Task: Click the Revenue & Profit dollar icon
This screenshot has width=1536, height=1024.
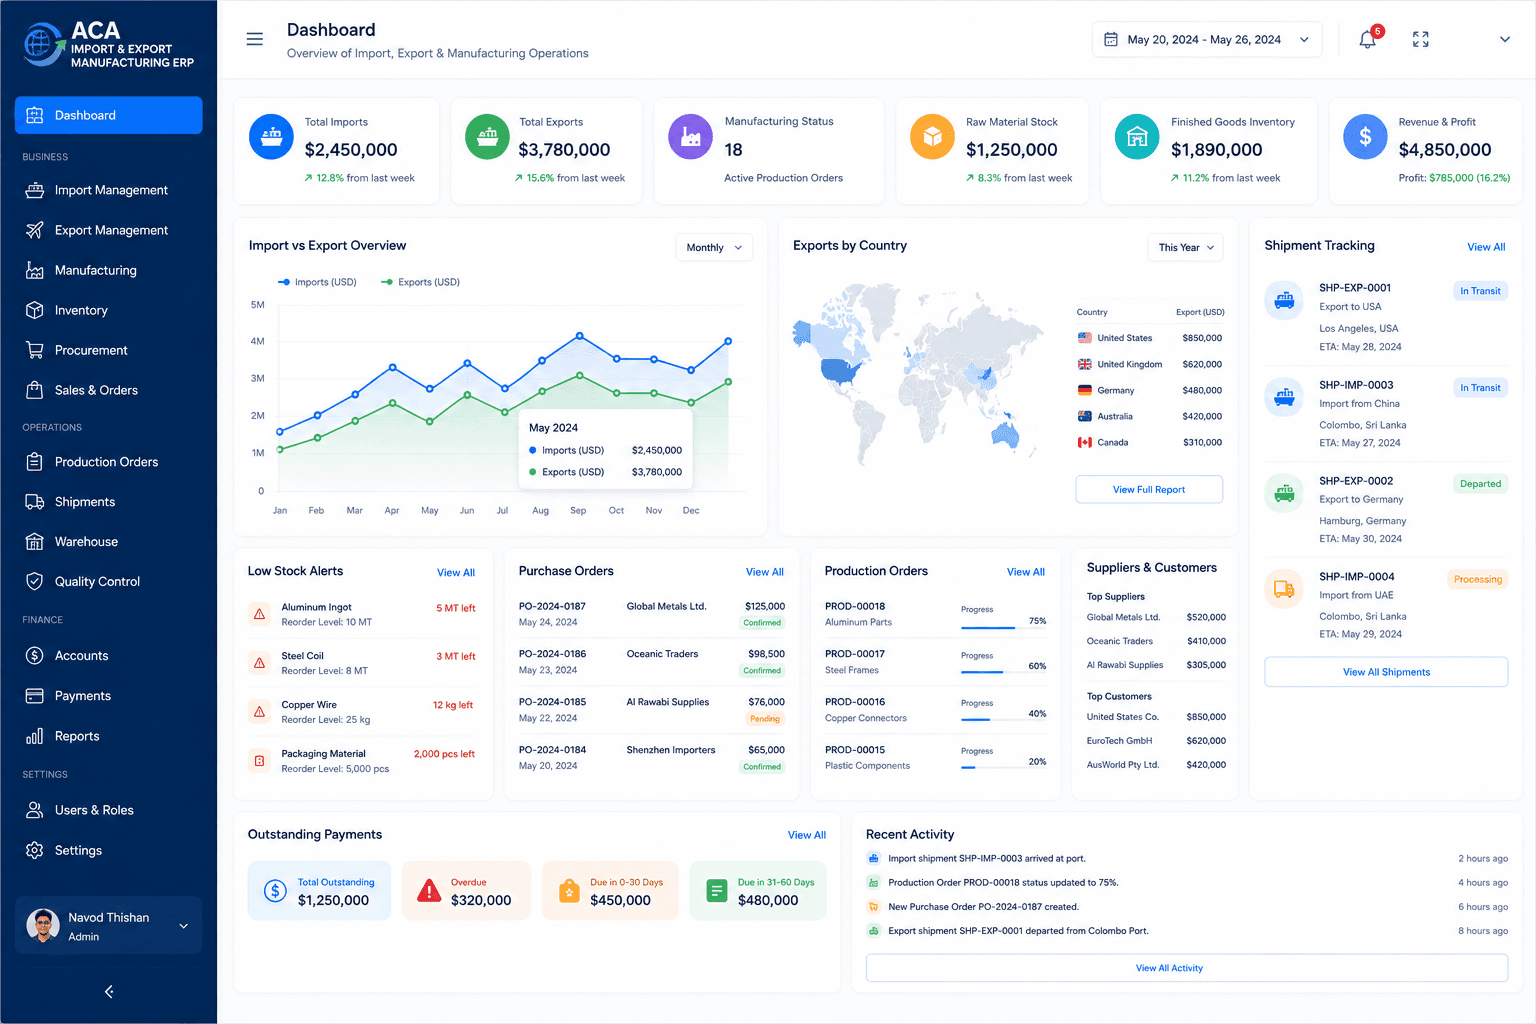Action: coord(1365,137)
